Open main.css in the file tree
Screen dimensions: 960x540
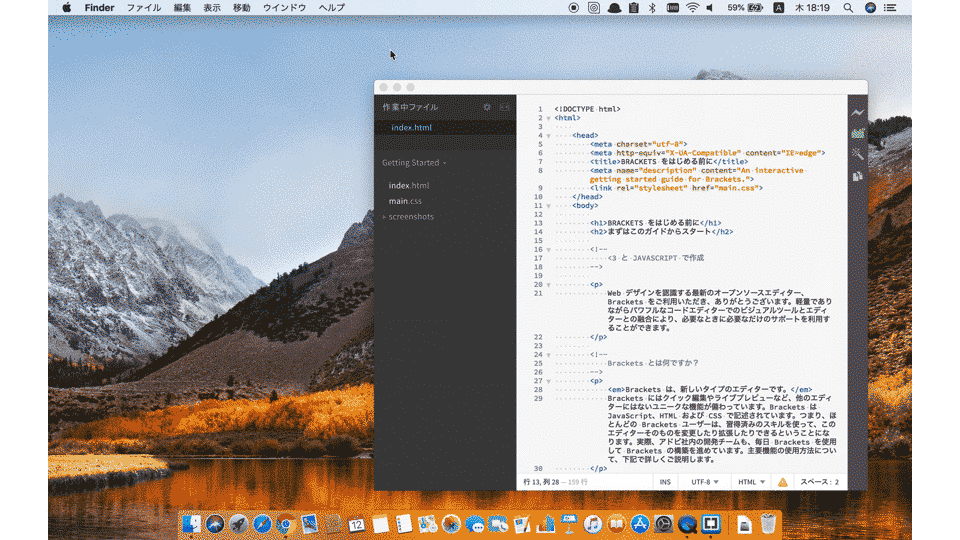(405, 201)
